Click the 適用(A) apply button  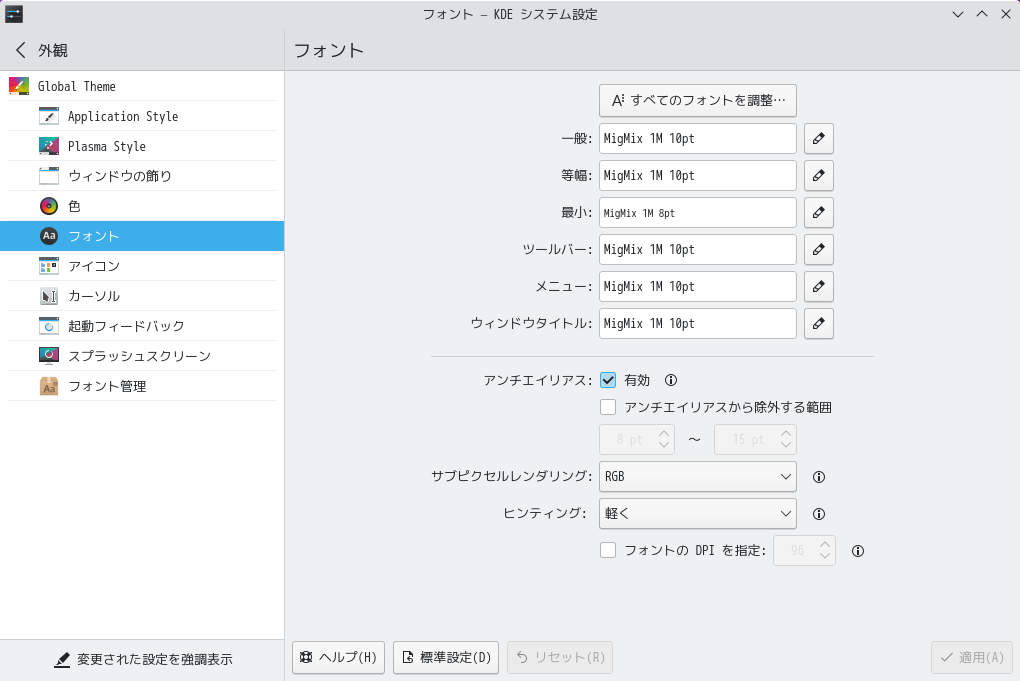coord(972,657)
